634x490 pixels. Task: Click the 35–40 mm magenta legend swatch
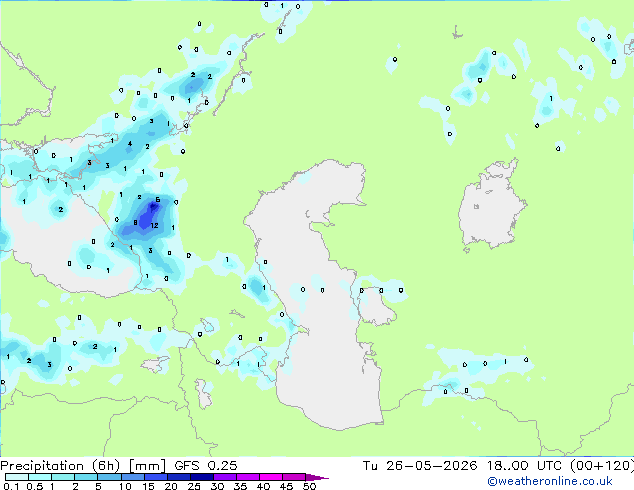(247, 477)
